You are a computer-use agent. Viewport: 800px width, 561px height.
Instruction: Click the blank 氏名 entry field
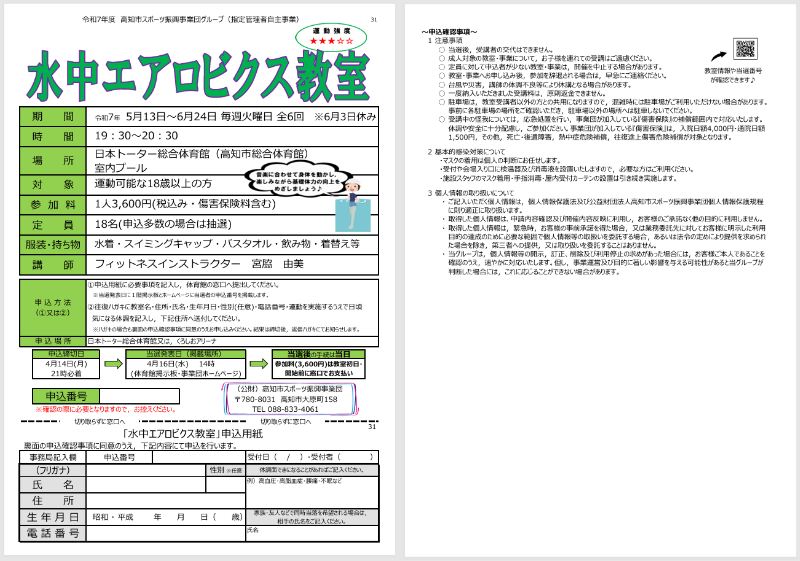[x=145, y=485]
